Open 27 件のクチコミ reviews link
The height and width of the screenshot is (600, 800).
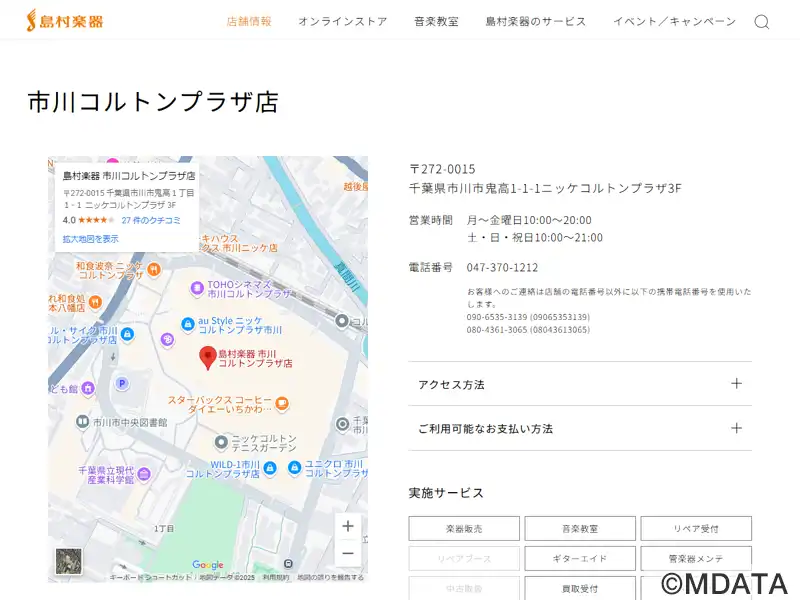pyautogui.click(x=151, y=220)
